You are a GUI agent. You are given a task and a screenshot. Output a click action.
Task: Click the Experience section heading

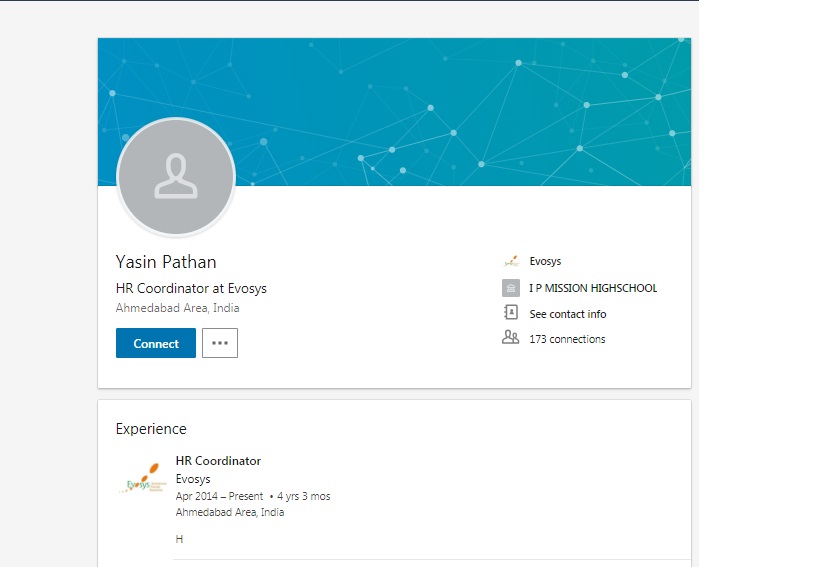pos(151,429)
